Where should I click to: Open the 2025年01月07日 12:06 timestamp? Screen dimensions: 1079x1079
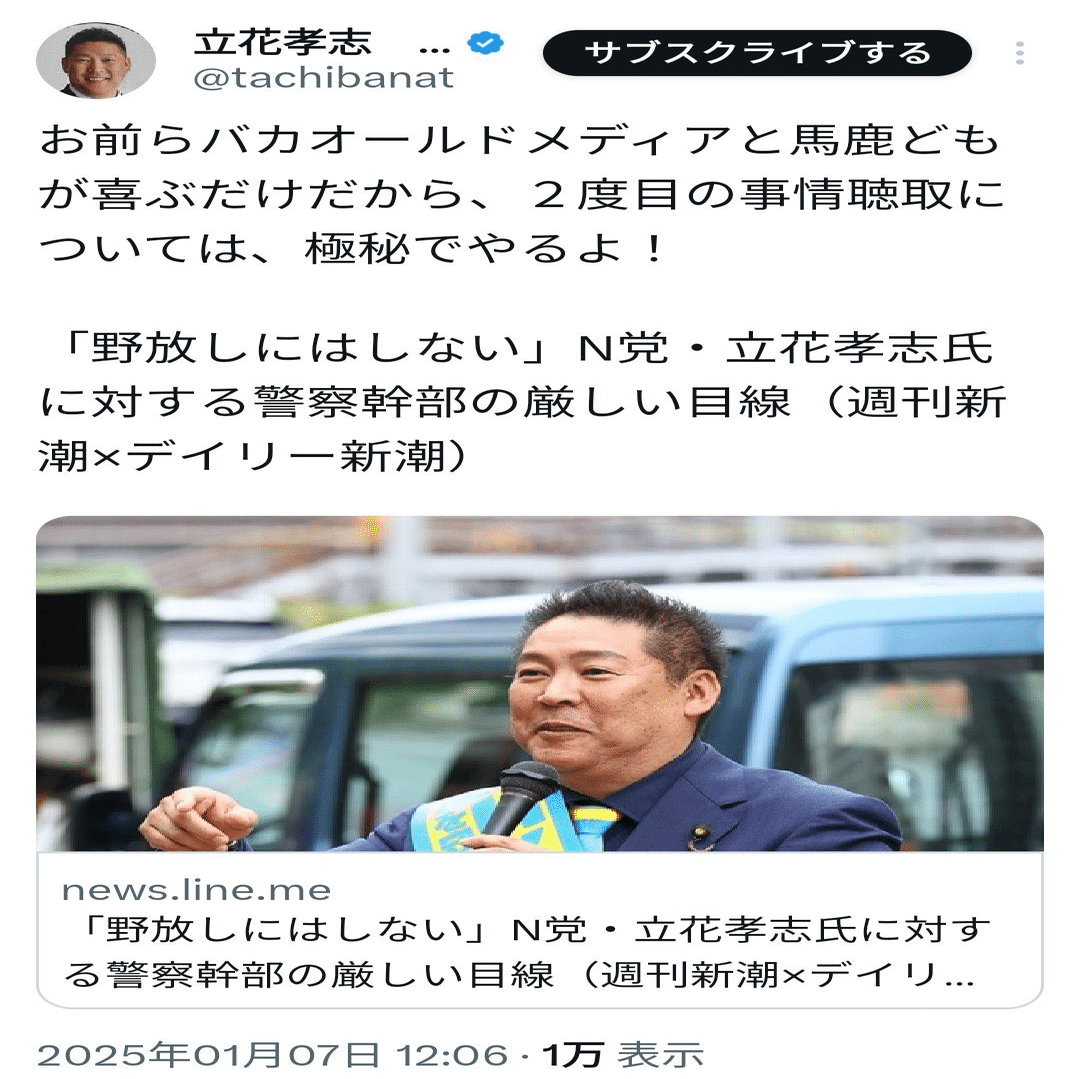(273, 1055)
